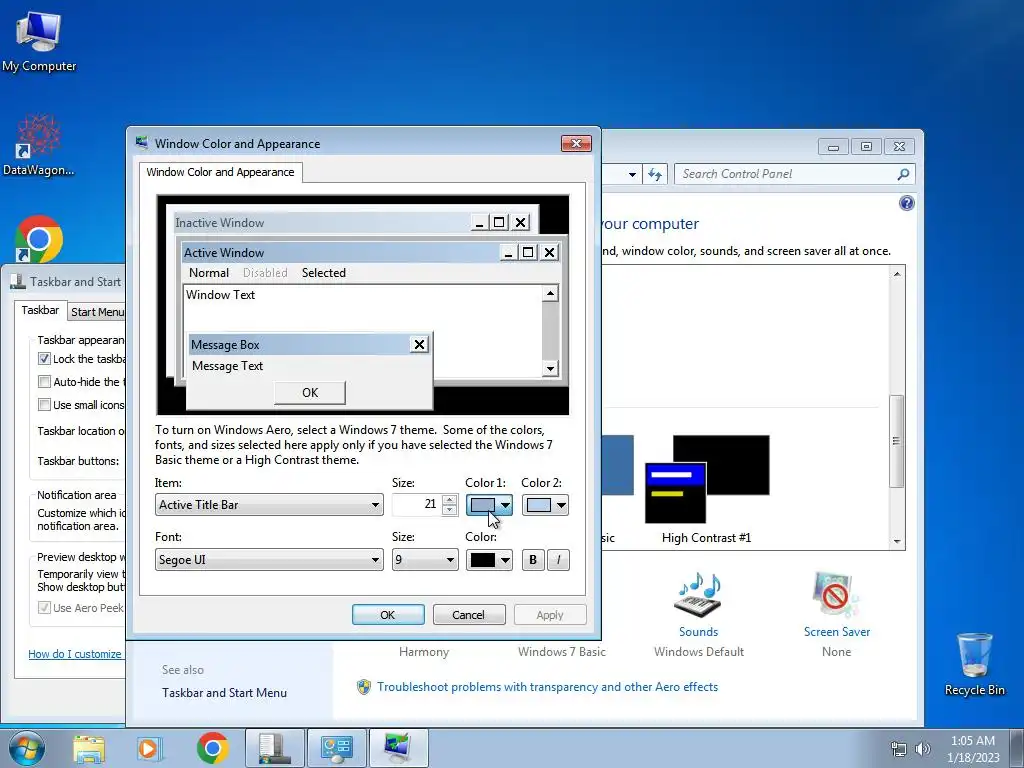This screenshot has height=768, width=1024.
Task: Launch Windows Media Player from taskbar
Action: 149,749
